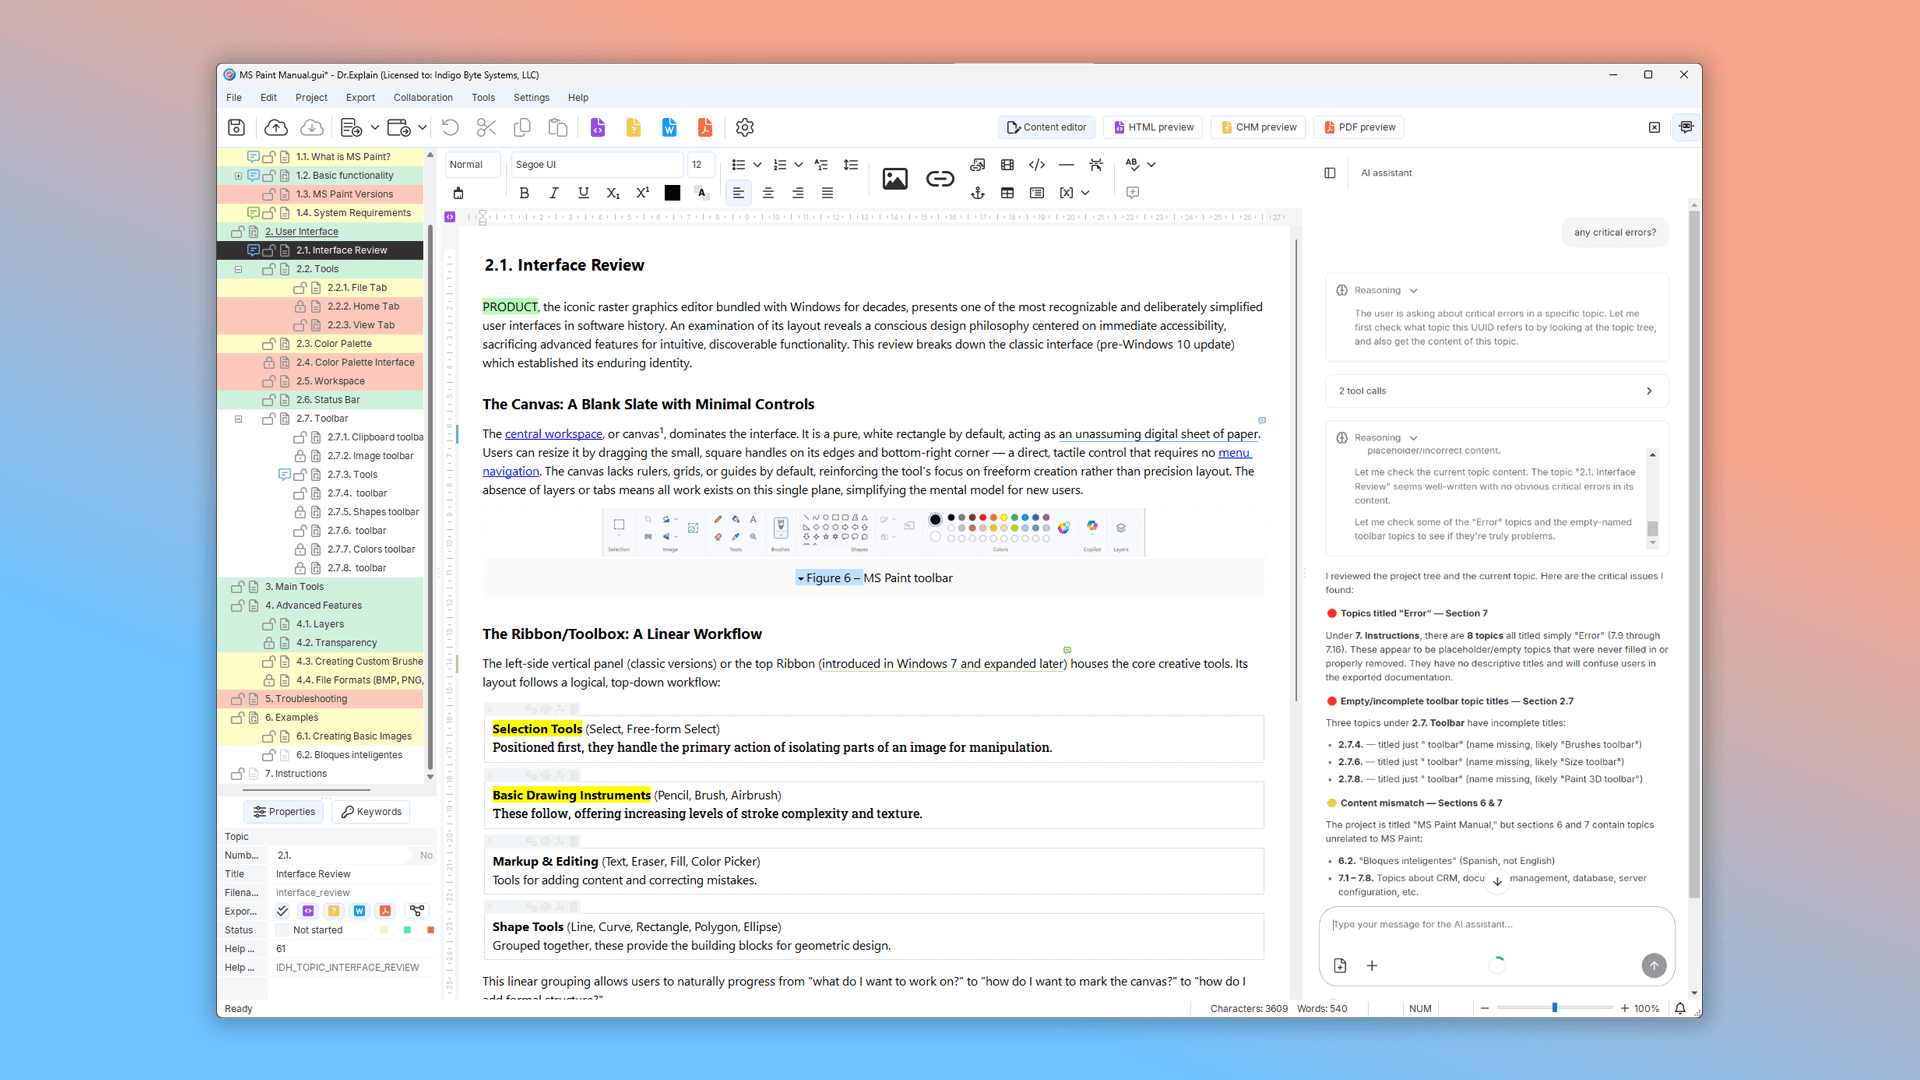Click the AI assistant message input field
The image size is (1920, 1080).
(x=1496, y=925)
